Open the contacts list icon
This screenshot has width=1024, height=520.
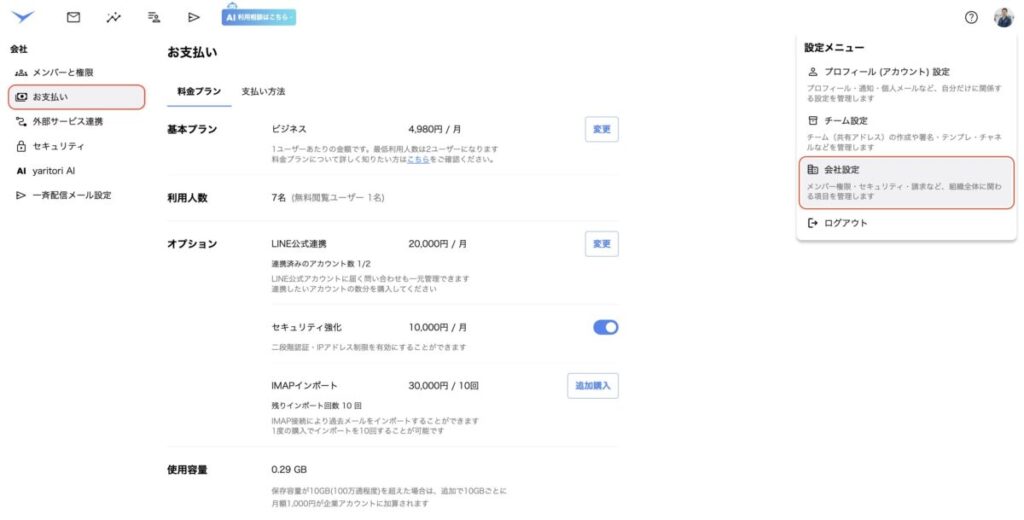coord(154,17)
